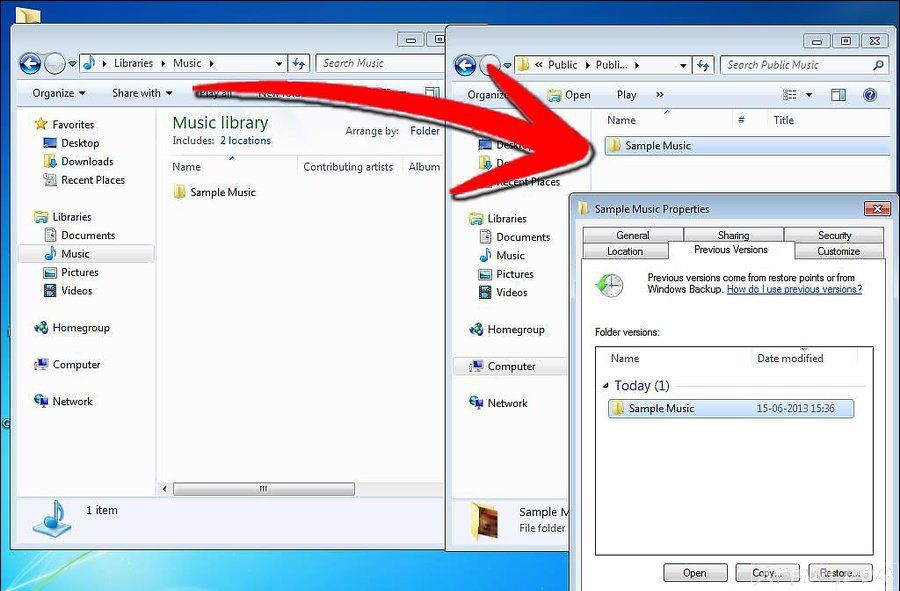Switch to the General tab
This screenshot has width=900, height=591.
[x=632, y=235]
